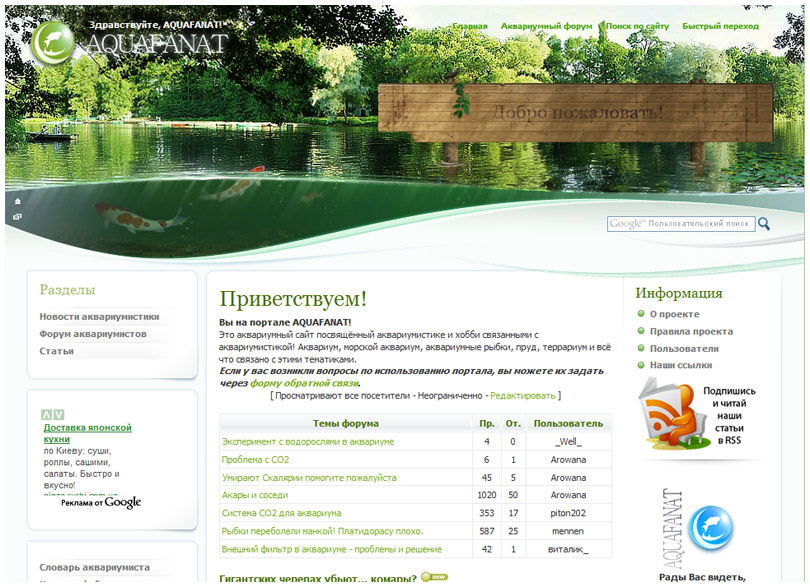This screenshot has width=810, height=587.
Task: Select user piton202 in the table
Action: pyautogui.click(x=568, y=513)
